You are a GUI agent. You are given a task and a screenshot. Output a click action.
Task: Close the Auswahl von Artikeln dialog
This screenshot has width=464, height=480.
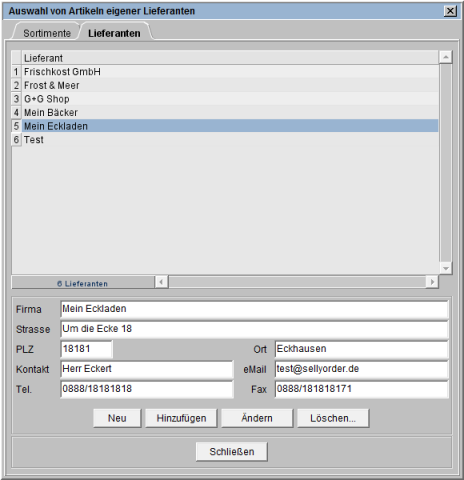tap(450, 11)
